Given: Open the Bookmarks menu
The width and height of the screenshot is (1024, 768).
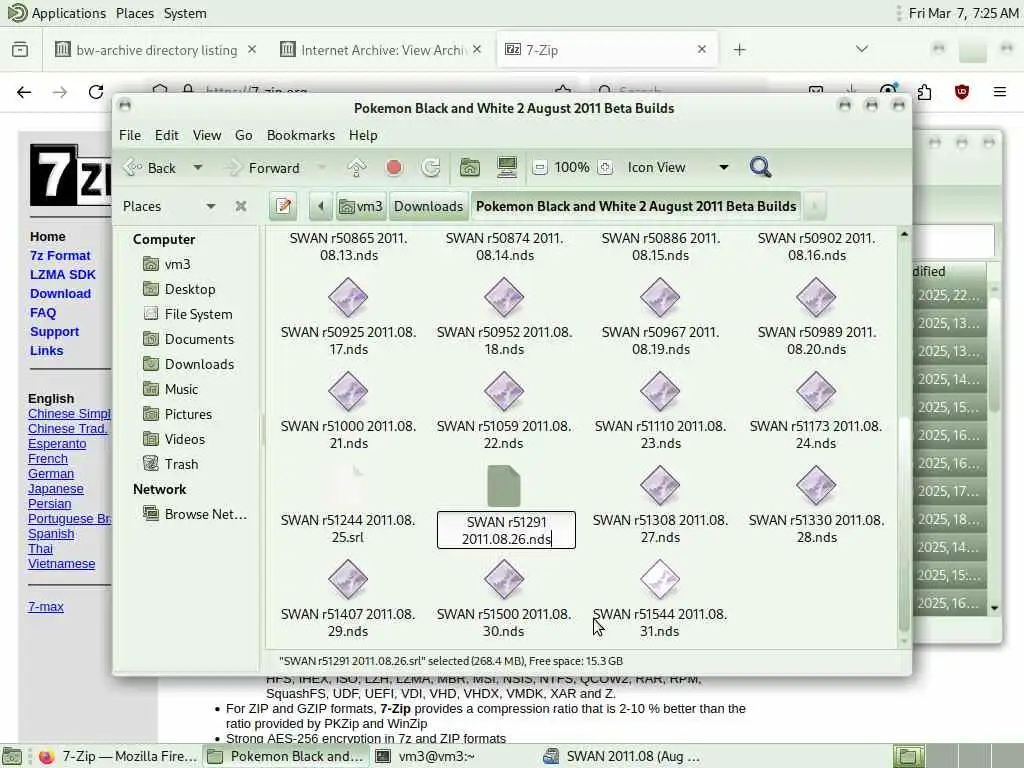Looking at the screenshot, I should pyautogui.click(x=300, y=135).
